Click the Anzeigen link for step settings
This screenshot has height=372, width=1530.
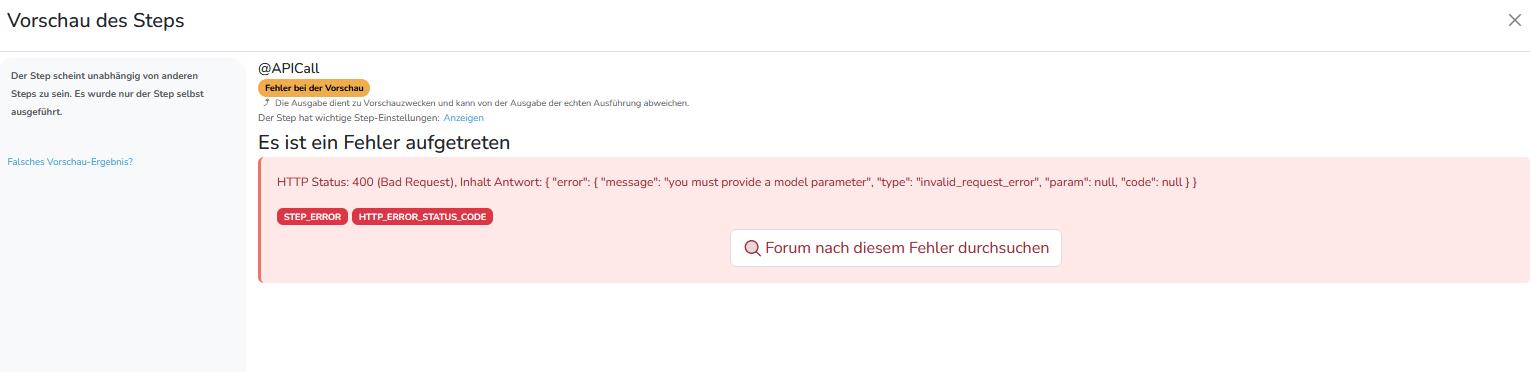tap(463, 118)
